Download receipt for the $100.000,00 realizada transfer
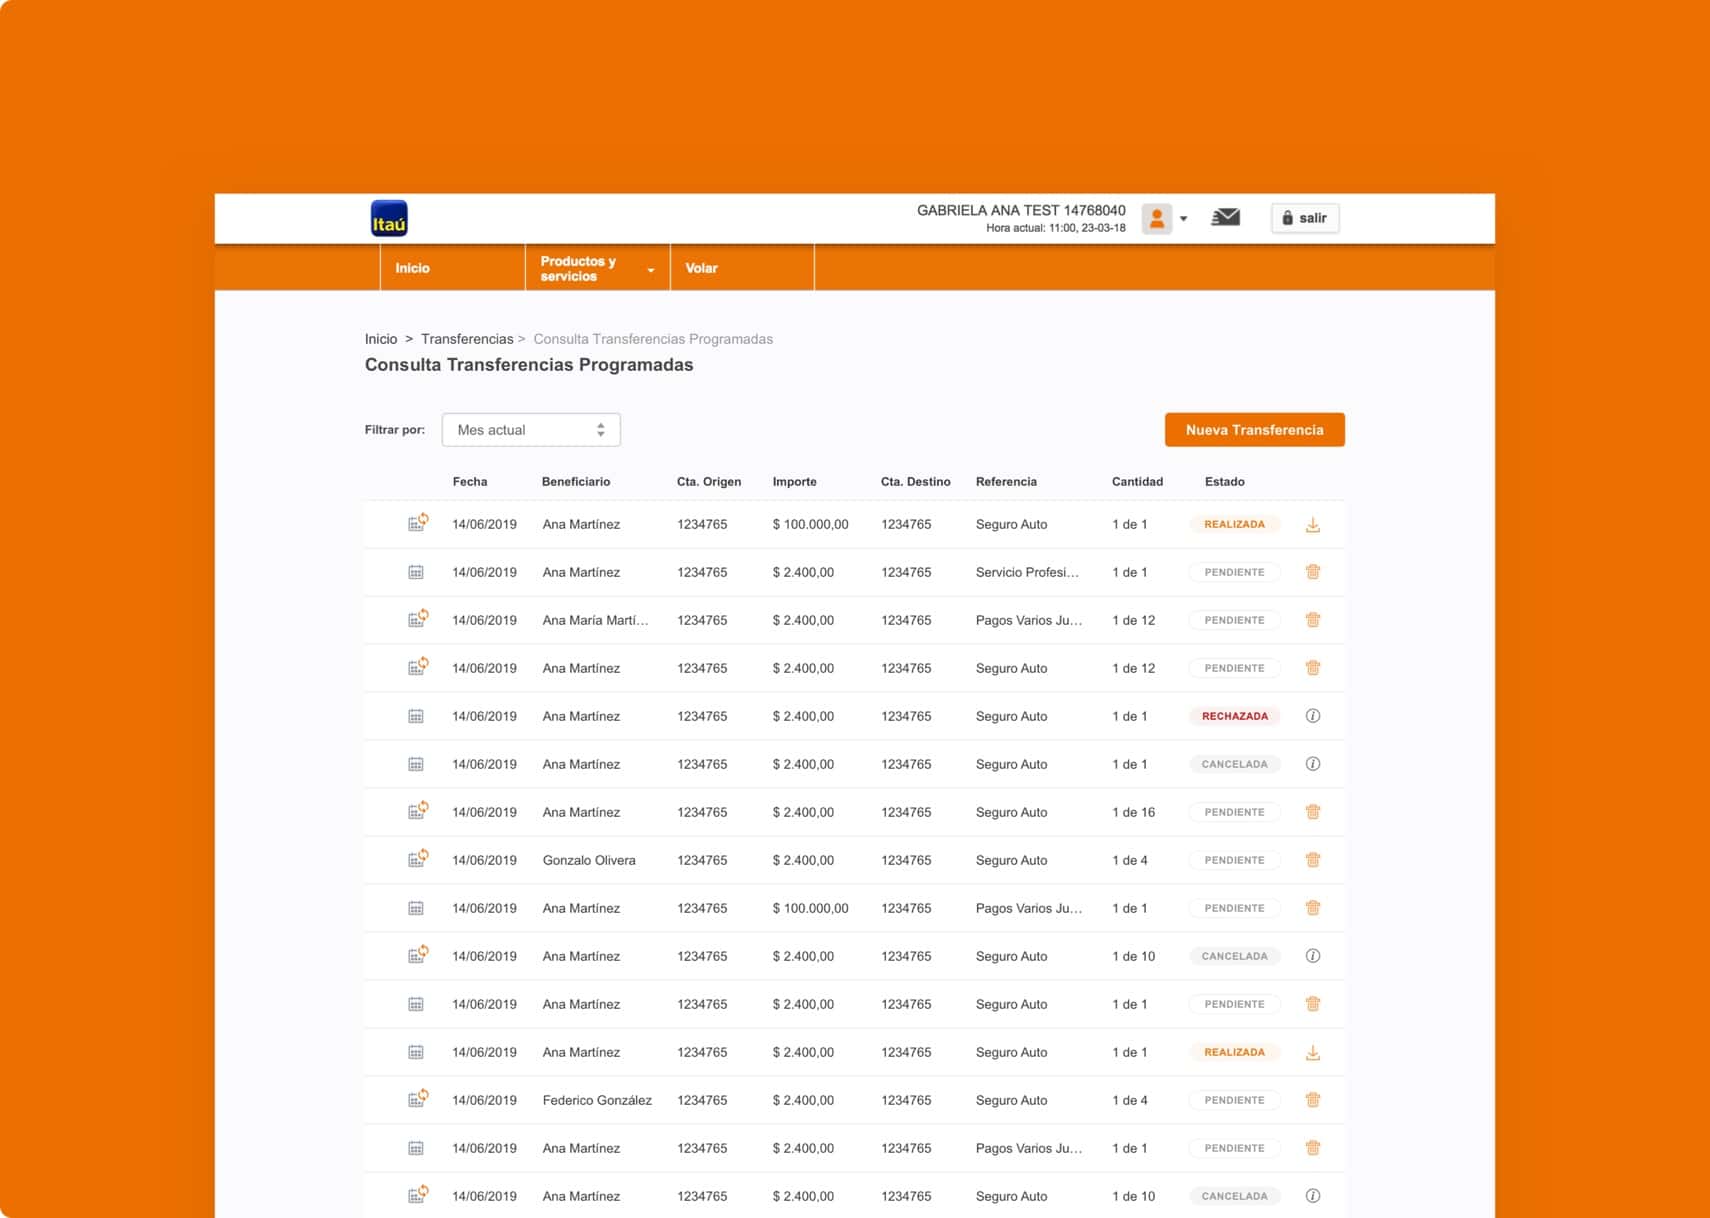Screen dimensions: 1710x1218 click(1312, 525)
